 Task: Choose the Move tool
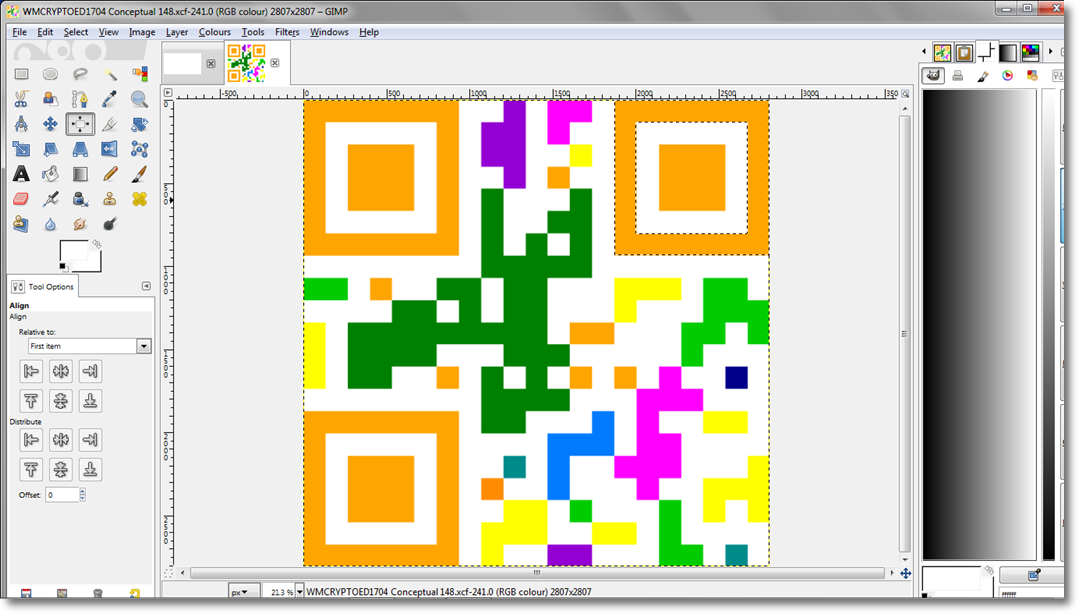pos(50,124)
